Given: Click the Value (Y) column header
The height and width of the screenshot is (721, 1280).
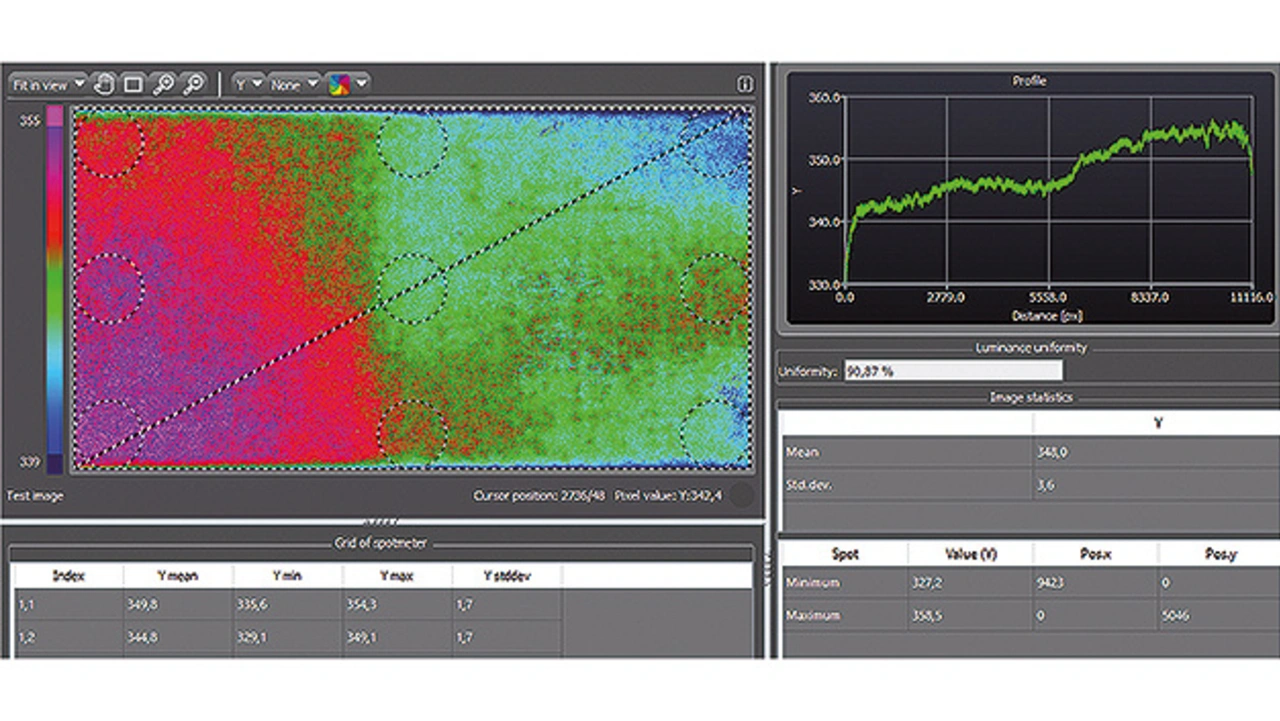Looking at the screenshot, I should point(970,553).
